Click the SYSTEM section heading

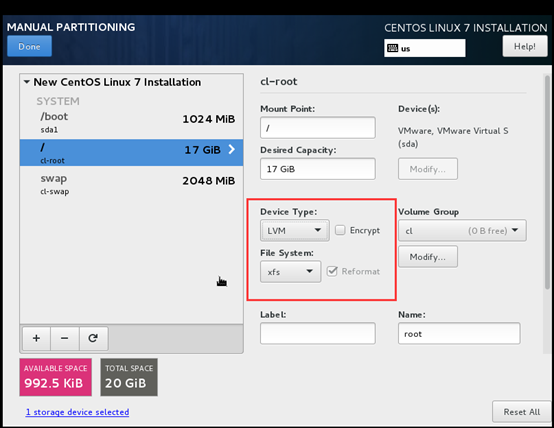58,101
